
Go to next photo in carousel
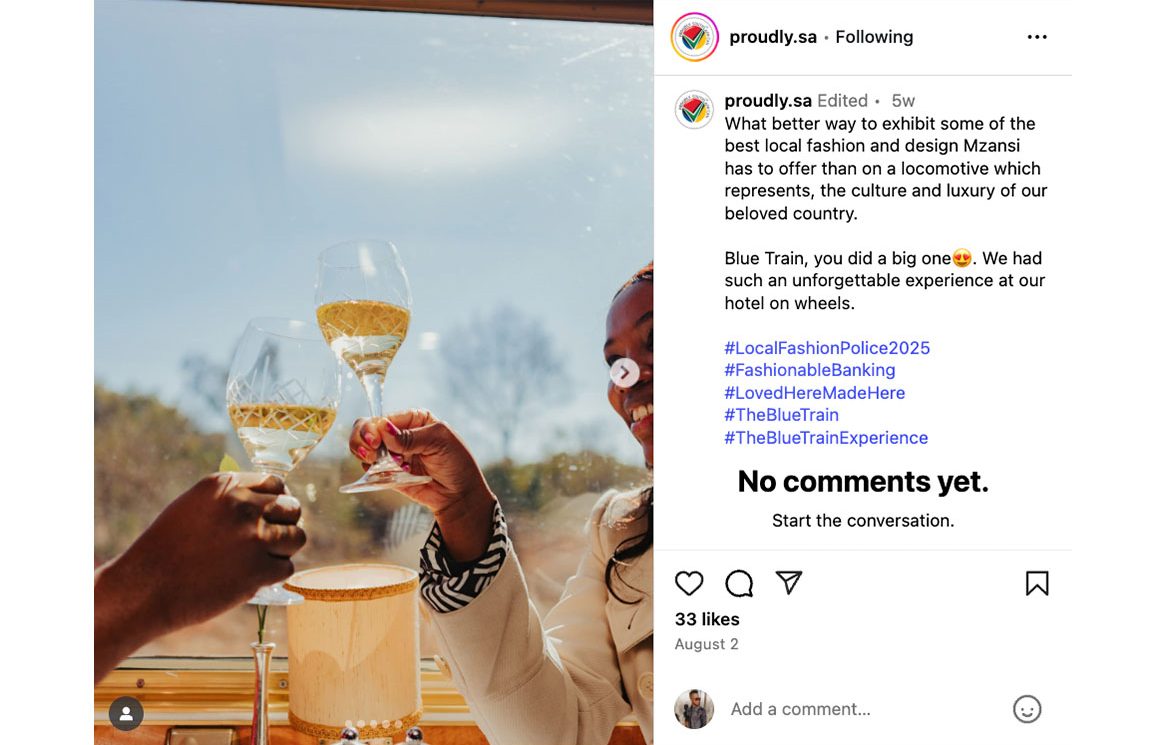pyautogui.click(x=624, y=373)
